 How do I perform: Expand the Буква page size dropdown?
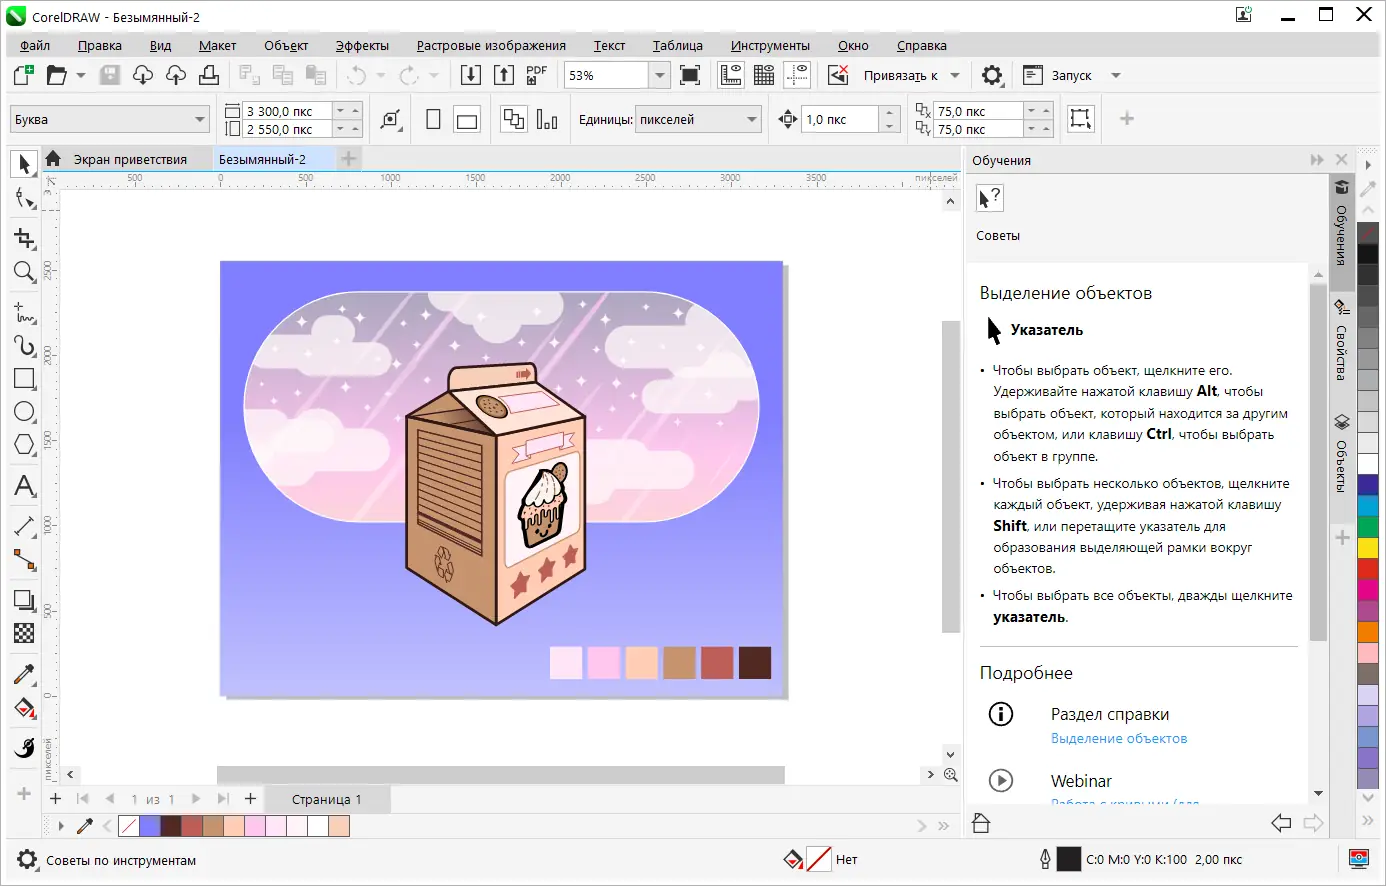[200, 120]
